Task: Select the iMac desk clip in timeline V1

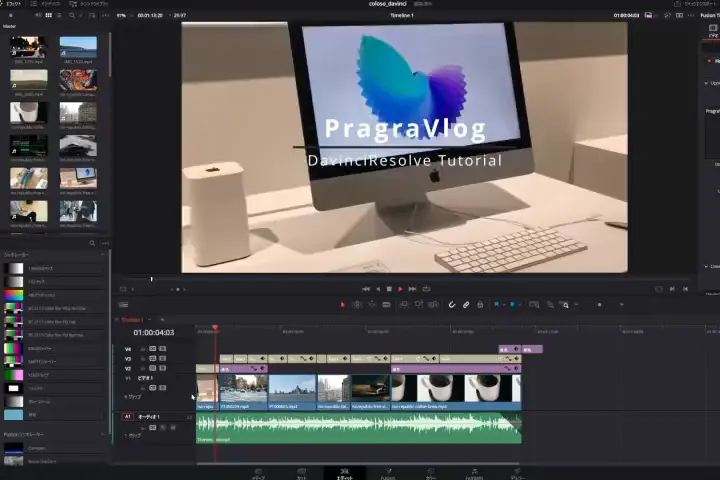Action: pyautogui.click(x=207, y=392)
